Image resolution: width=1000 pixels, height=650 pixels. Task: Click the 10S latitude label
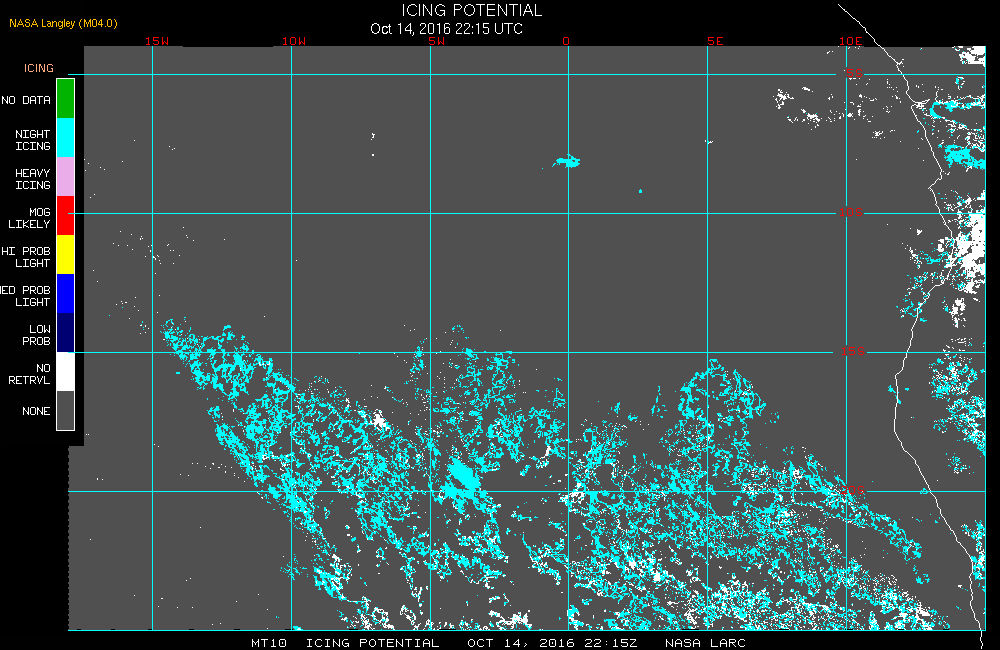(851, 212)
